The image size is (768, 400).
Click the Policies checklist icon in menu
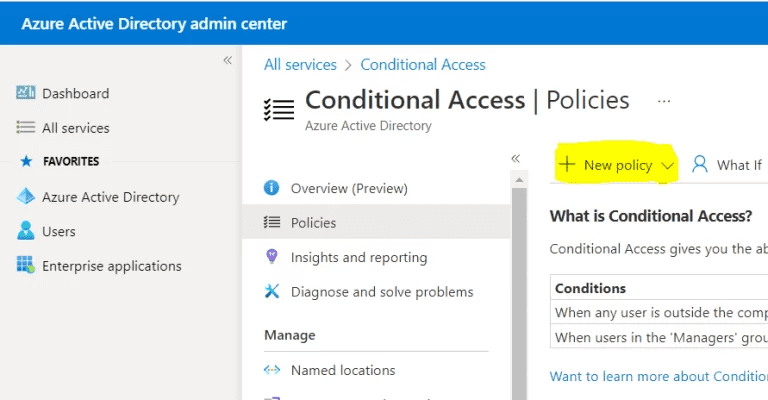[x=272, y=222]
